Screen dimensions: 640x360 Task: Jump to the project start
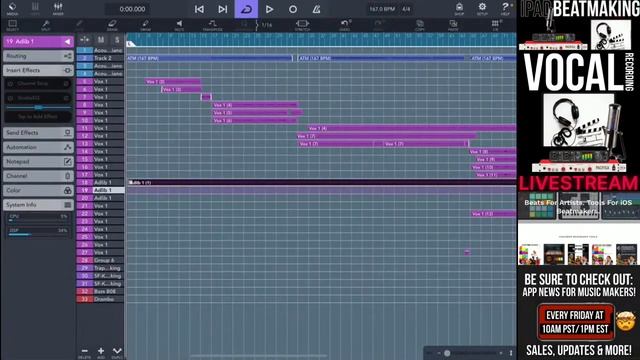click(x=199, y=9)
